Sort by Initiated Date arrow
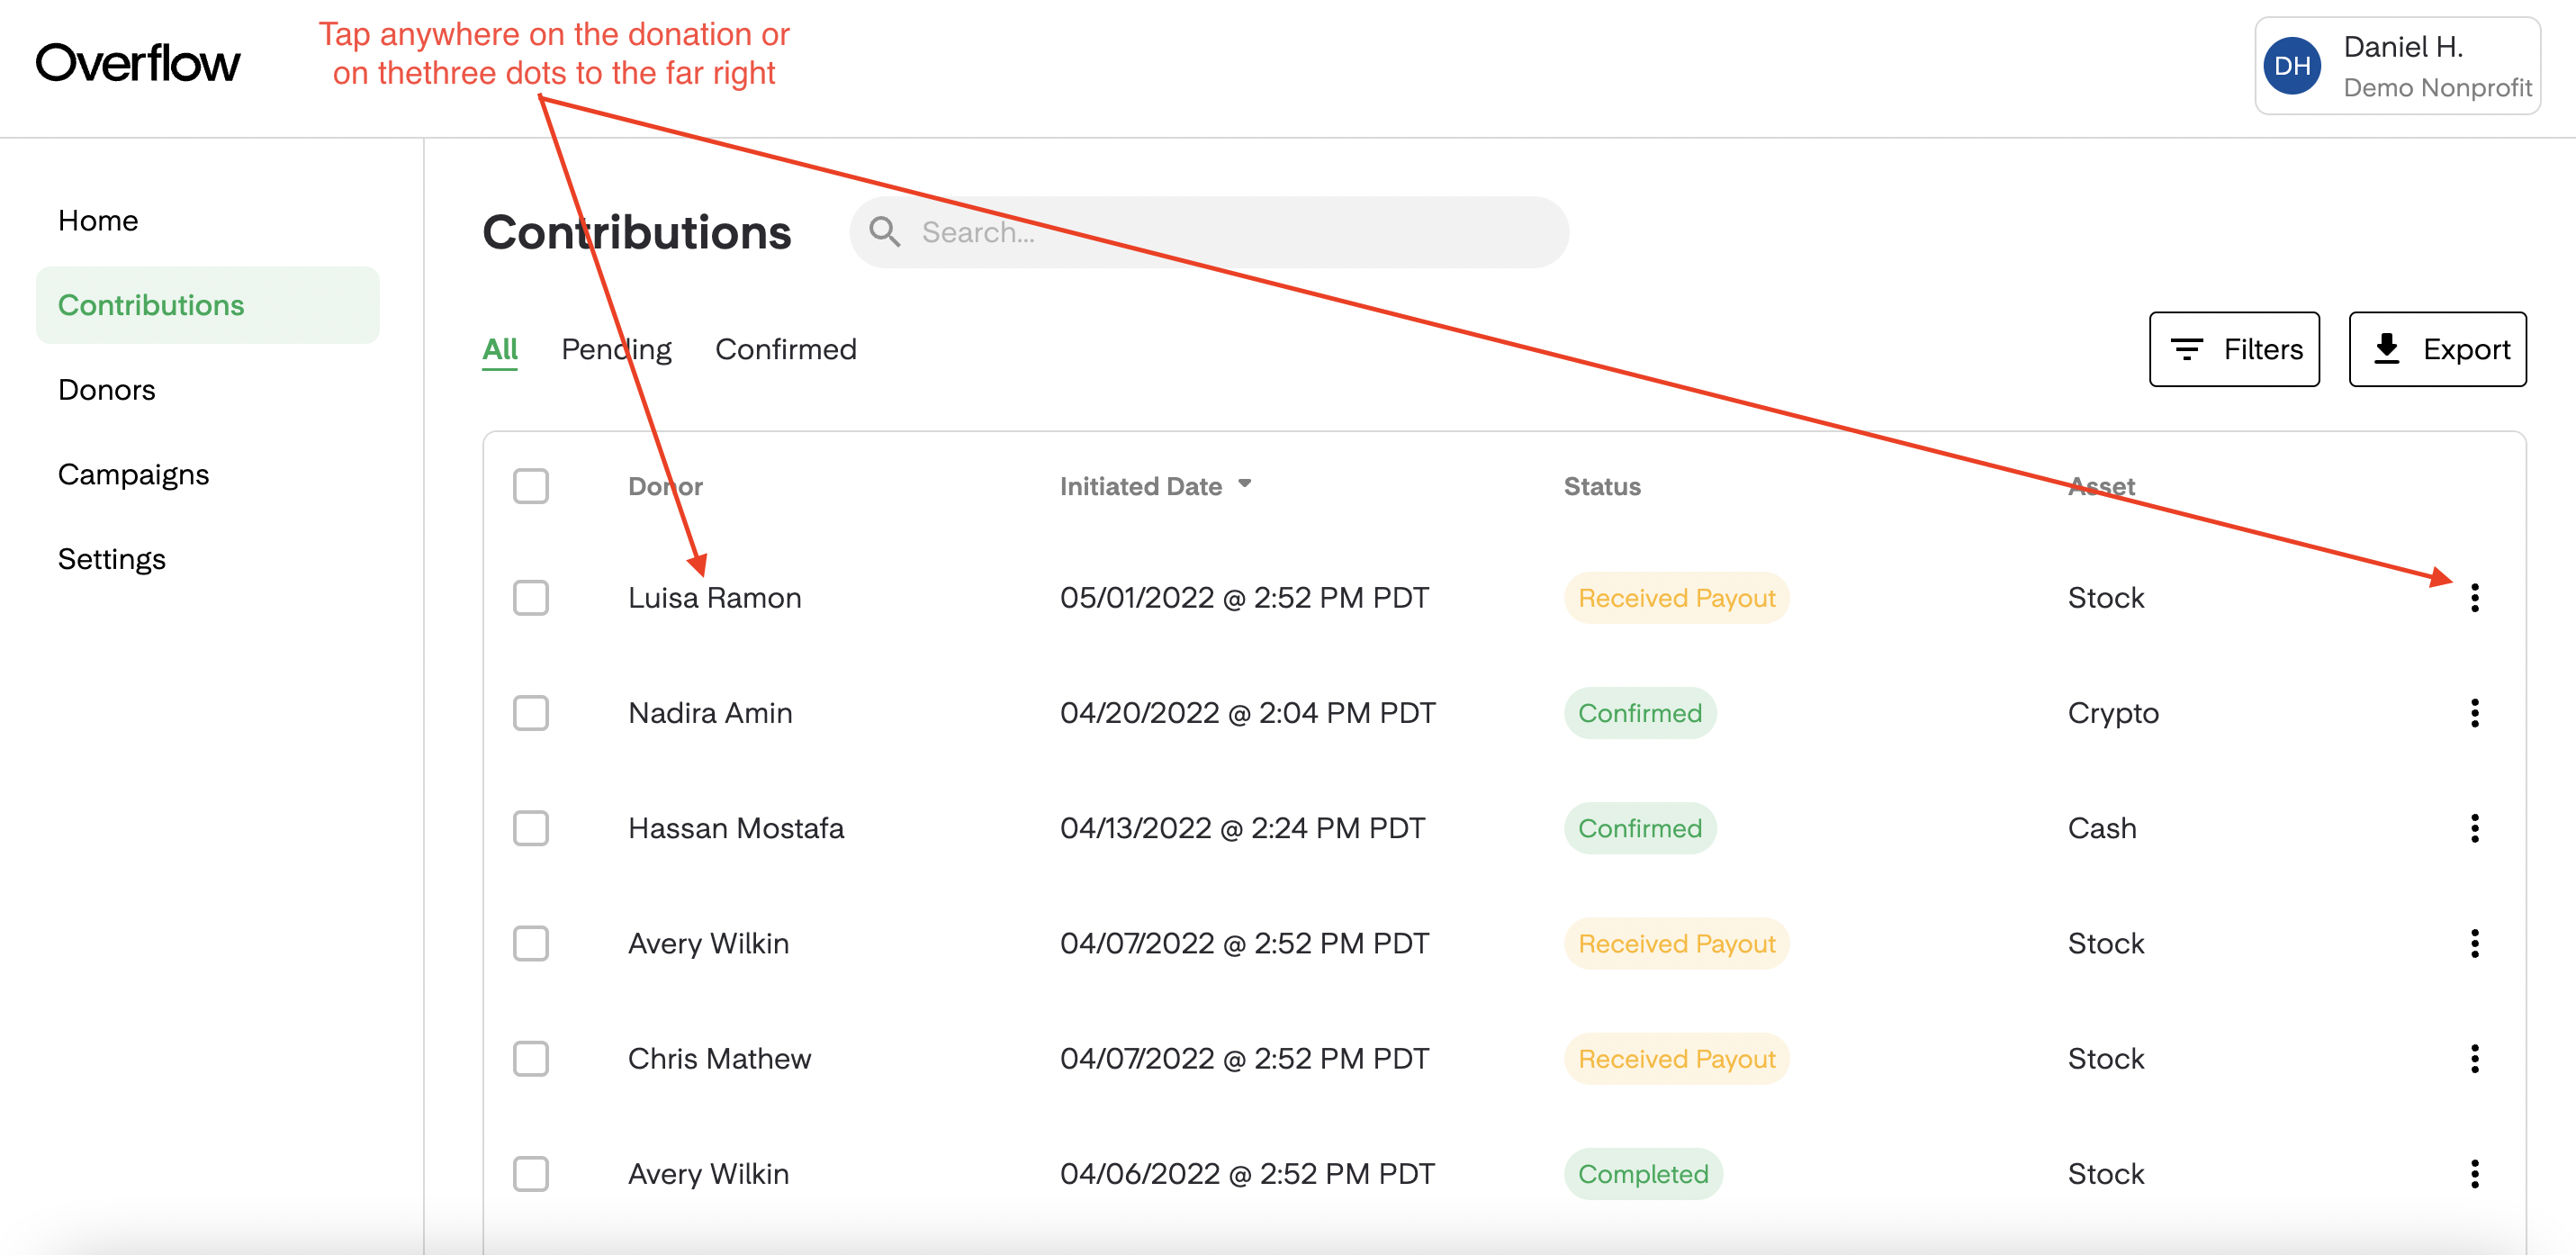 click(x=1244, y=484)
